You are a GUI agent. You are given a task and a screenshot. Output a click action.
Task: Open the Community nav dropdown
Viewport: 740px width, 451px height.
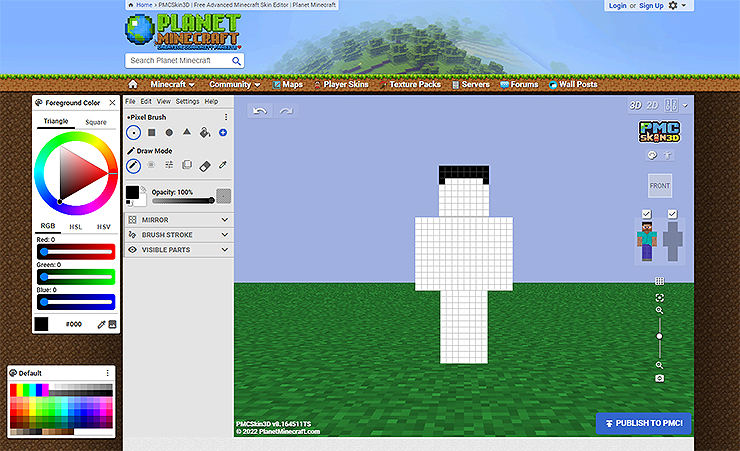[x=235, y=84]
